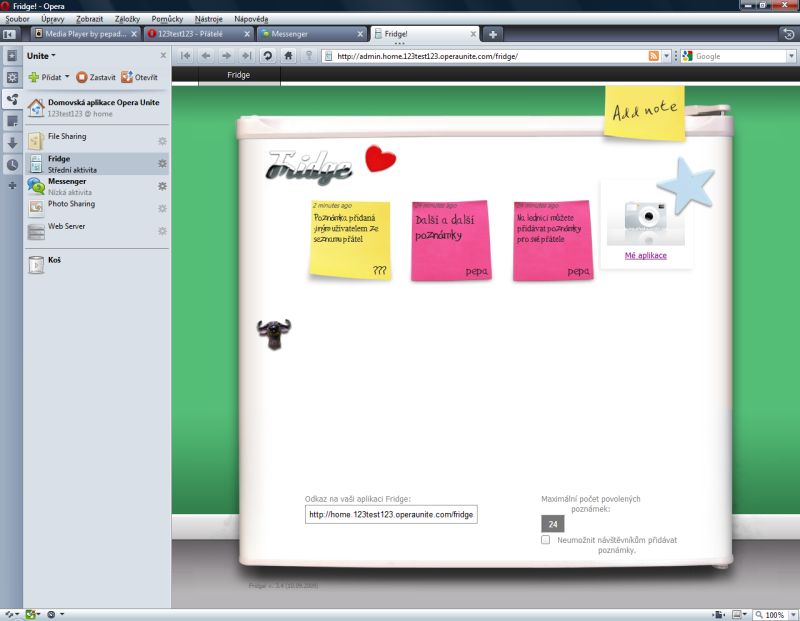Add a panel with the plus icon
800x621 pixels.
click(12, 185)
